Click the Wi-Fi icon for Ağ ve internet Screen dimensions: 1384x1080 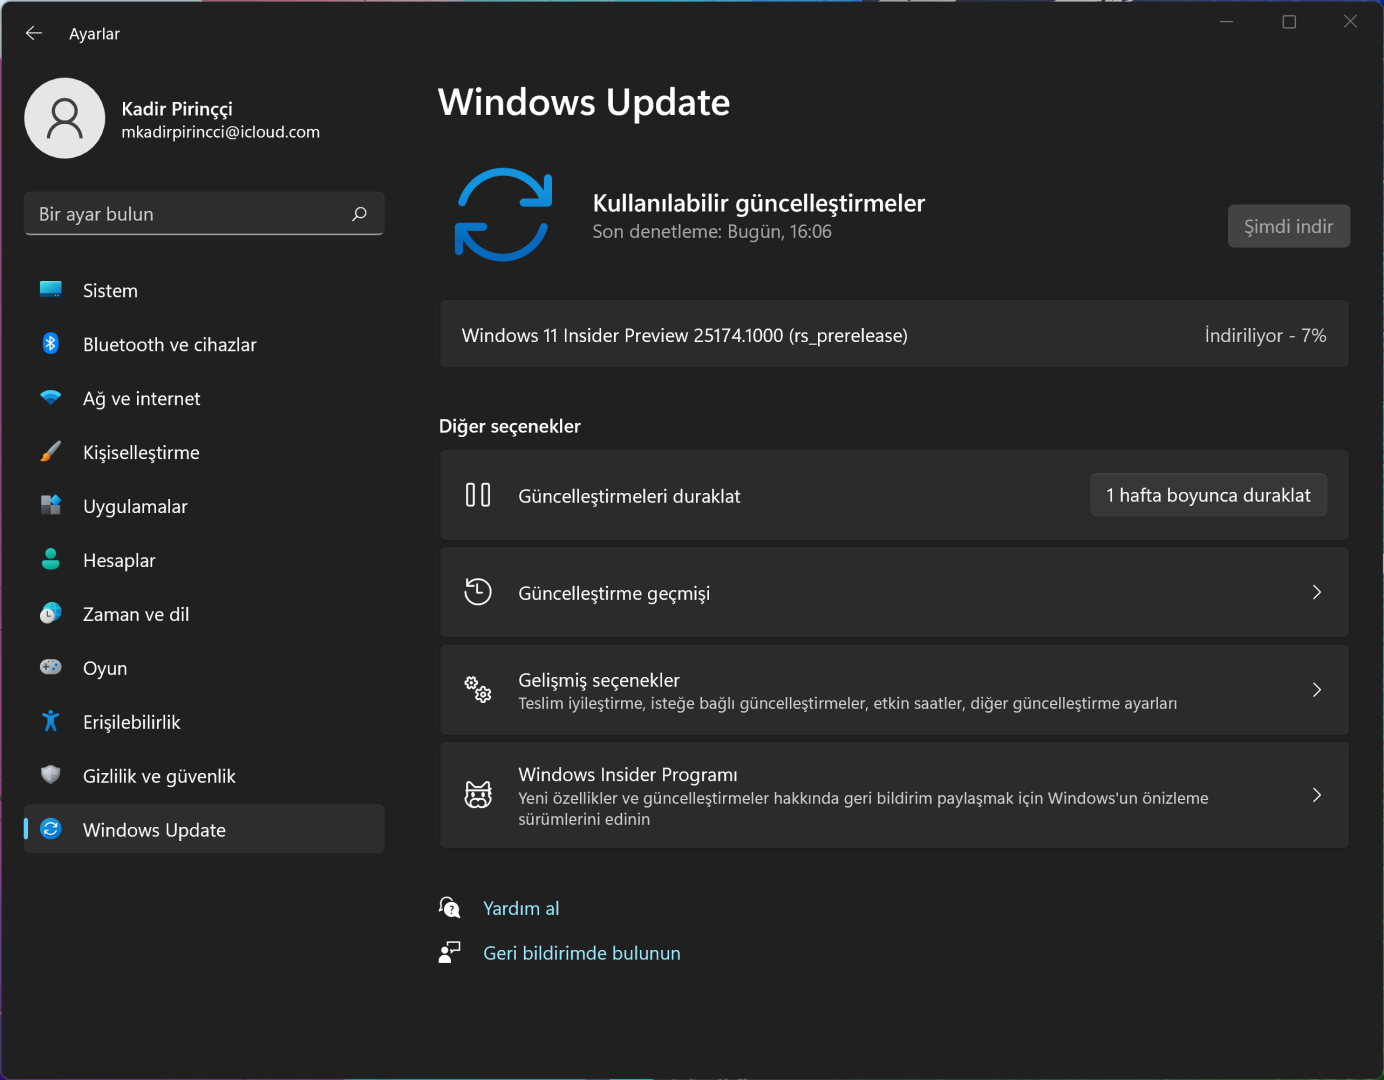[x=51, y=397]
